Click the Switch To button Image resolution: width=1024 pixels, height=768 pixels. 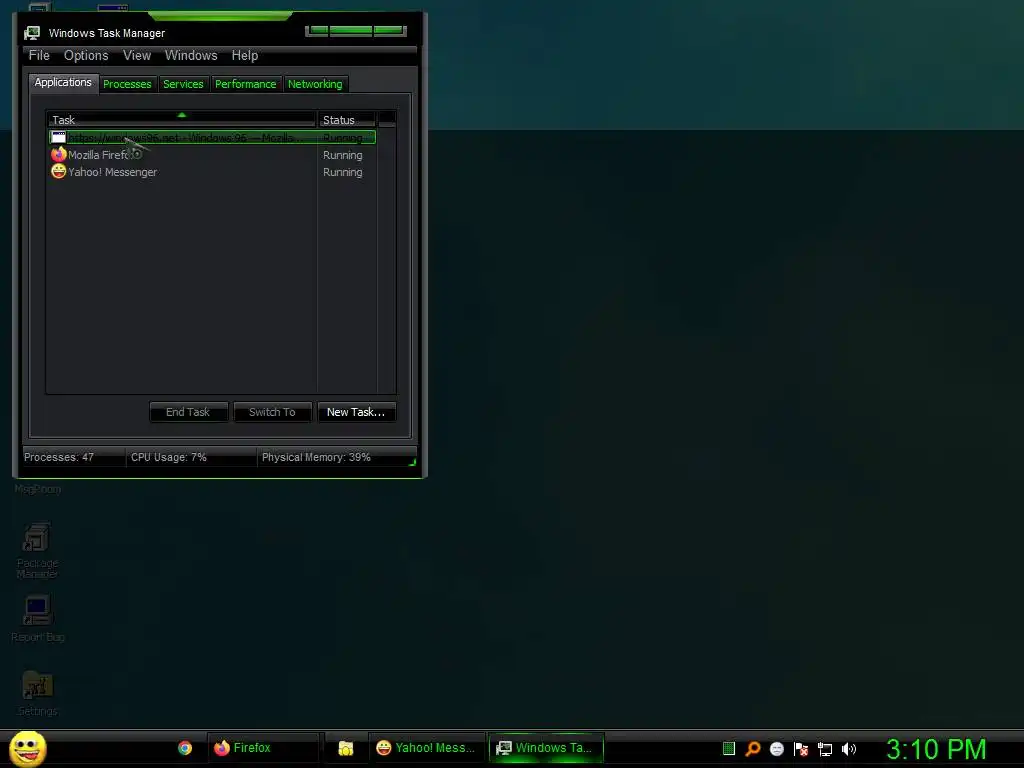pos(272,412)
